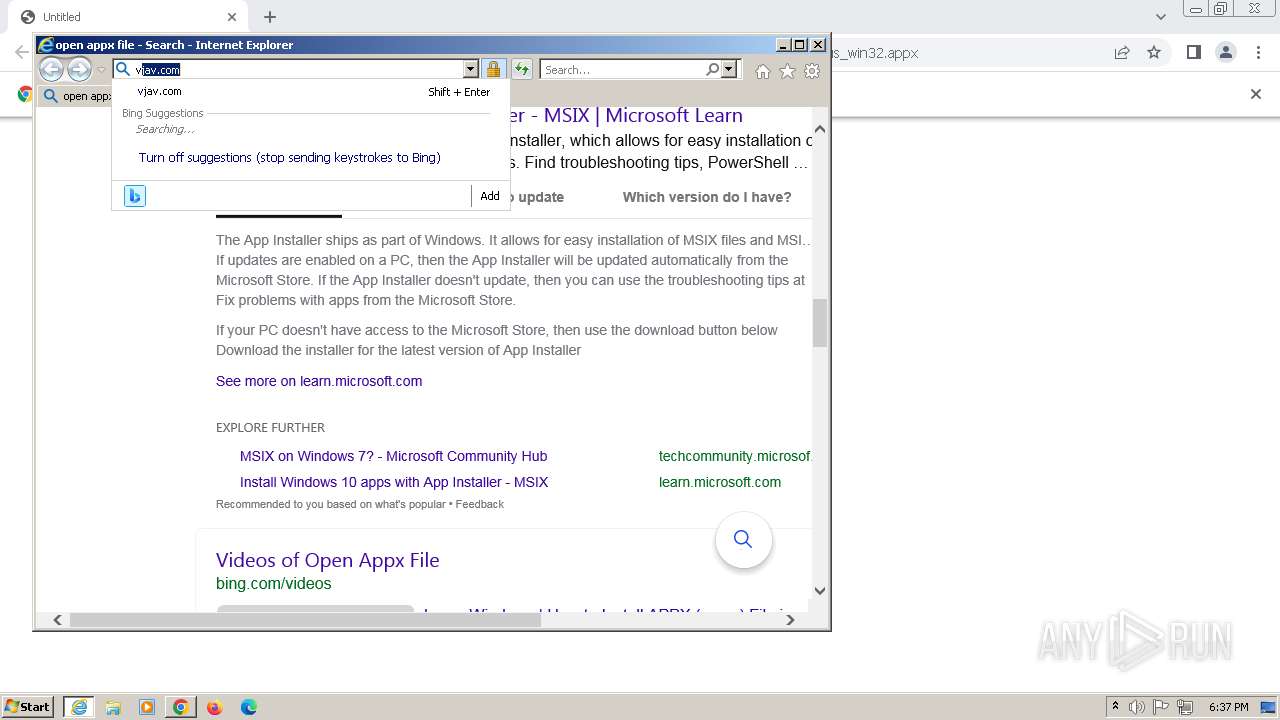Open a new Chrome tab

point(270,17)
